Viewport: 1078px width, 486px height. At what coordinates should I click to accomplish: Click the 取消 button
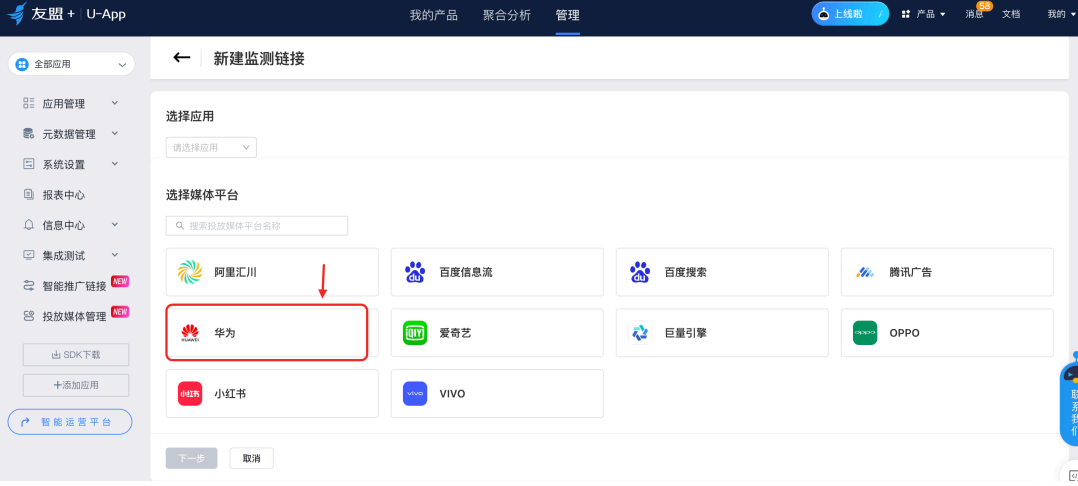[x=252, y=459]
